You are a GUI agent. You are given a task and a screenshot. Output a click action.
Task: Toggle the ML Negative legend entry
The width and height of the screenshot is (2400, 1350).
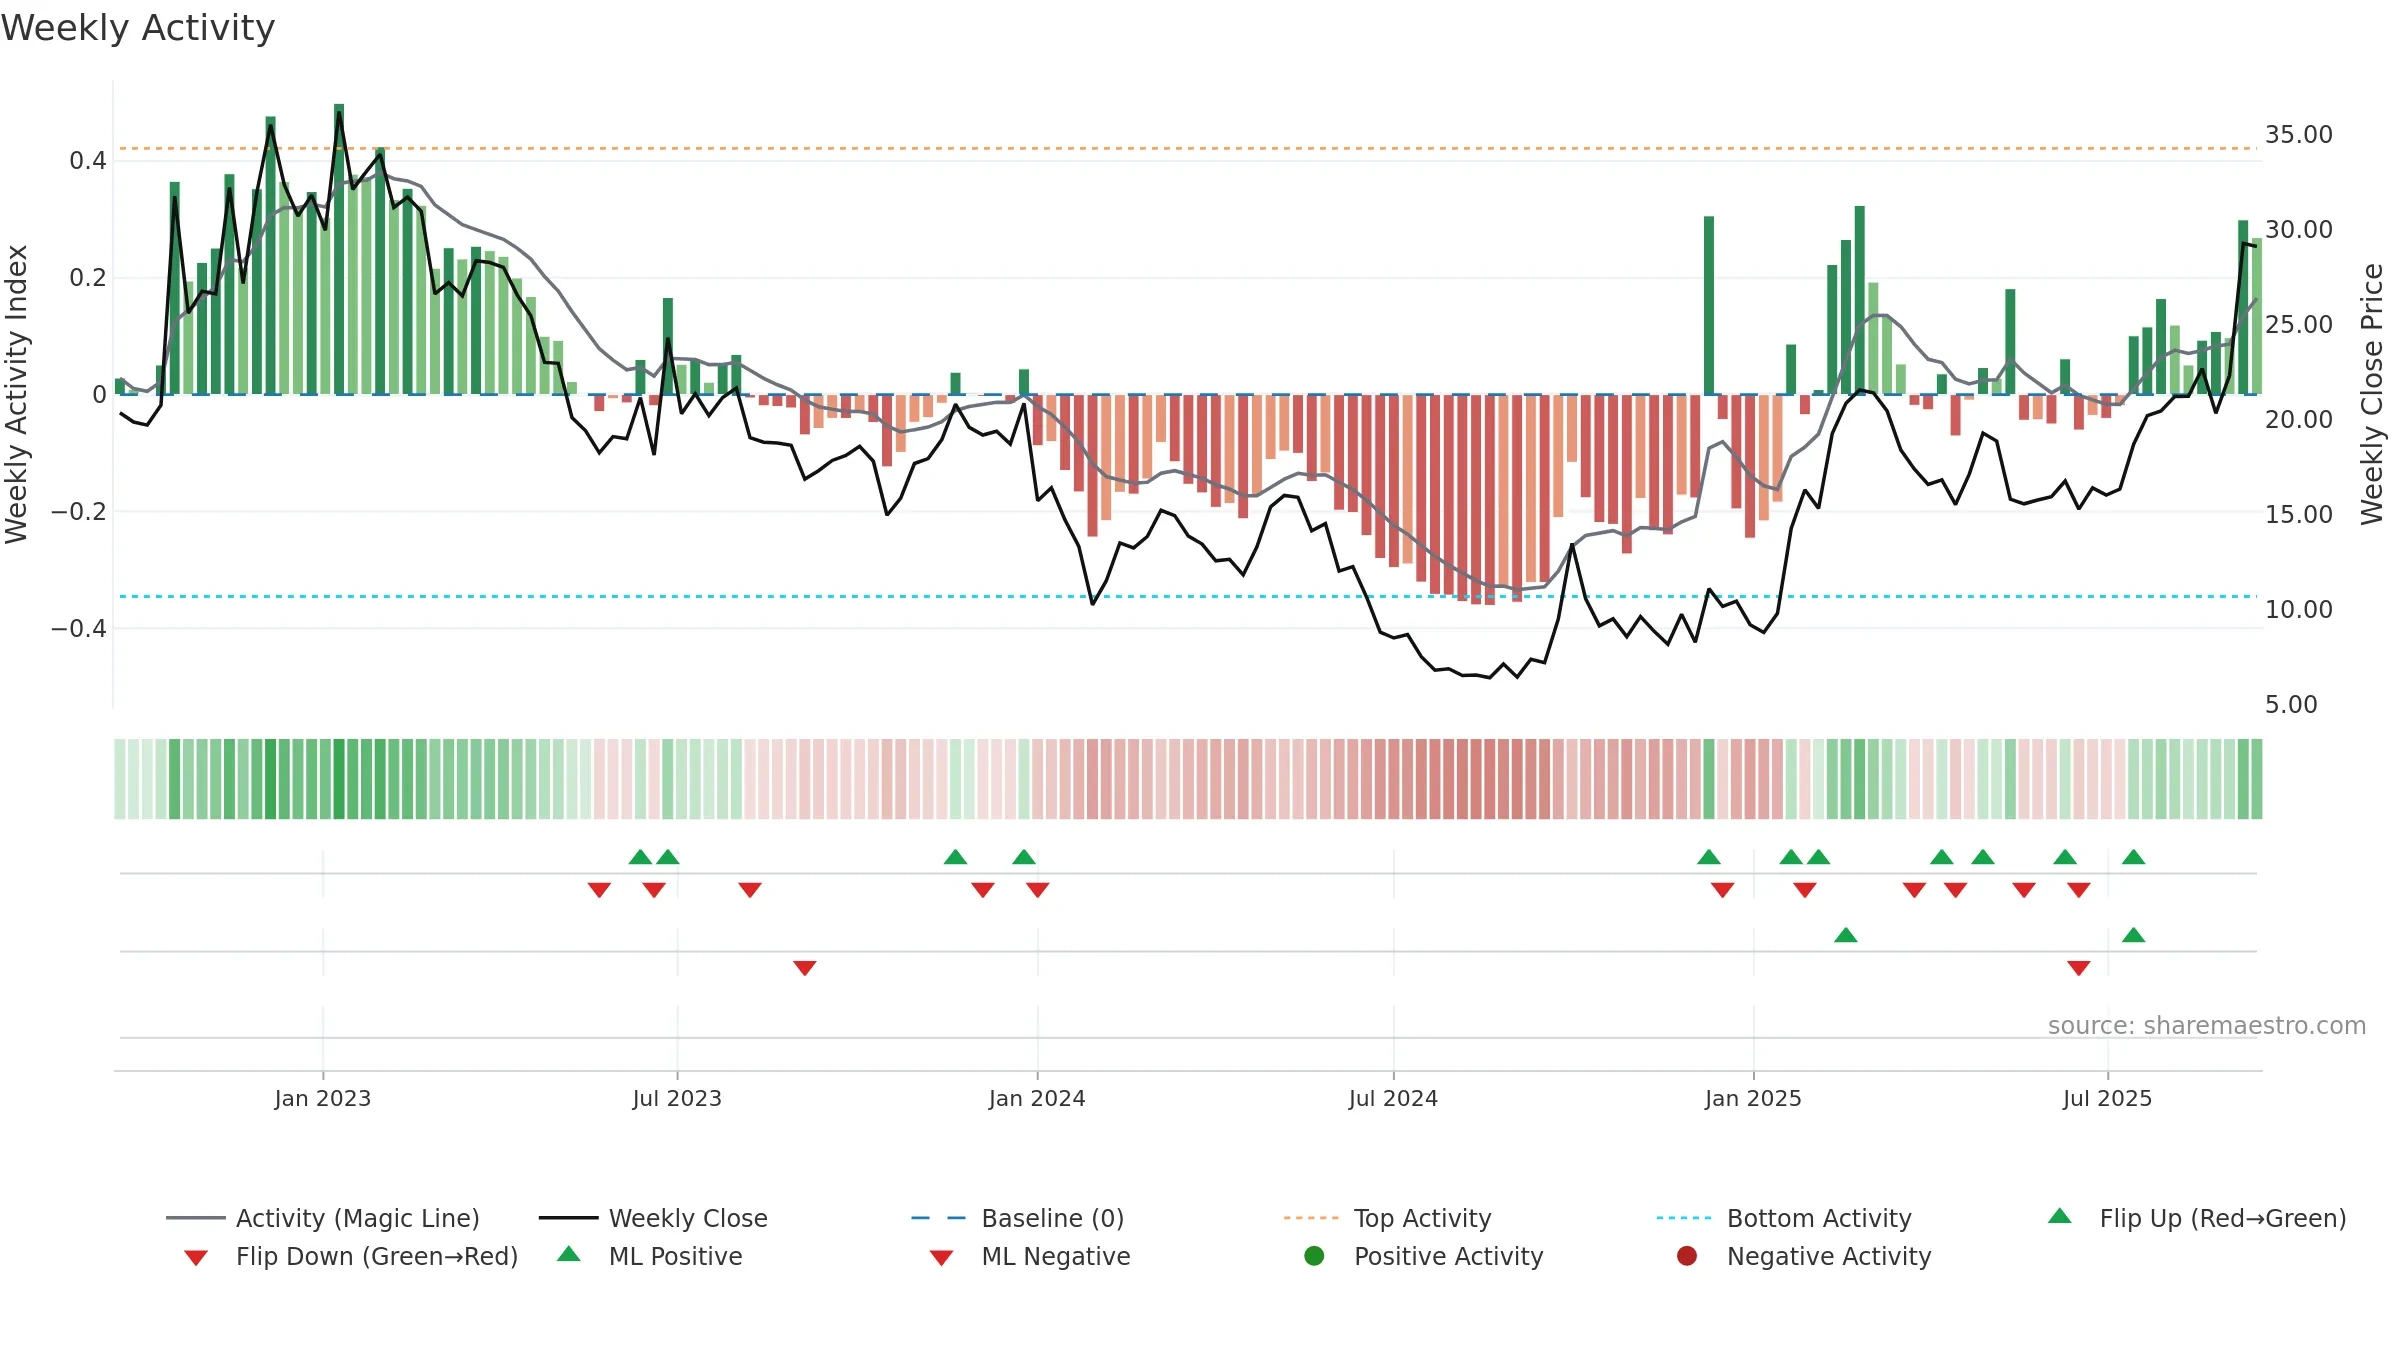coord(1030,1256)
